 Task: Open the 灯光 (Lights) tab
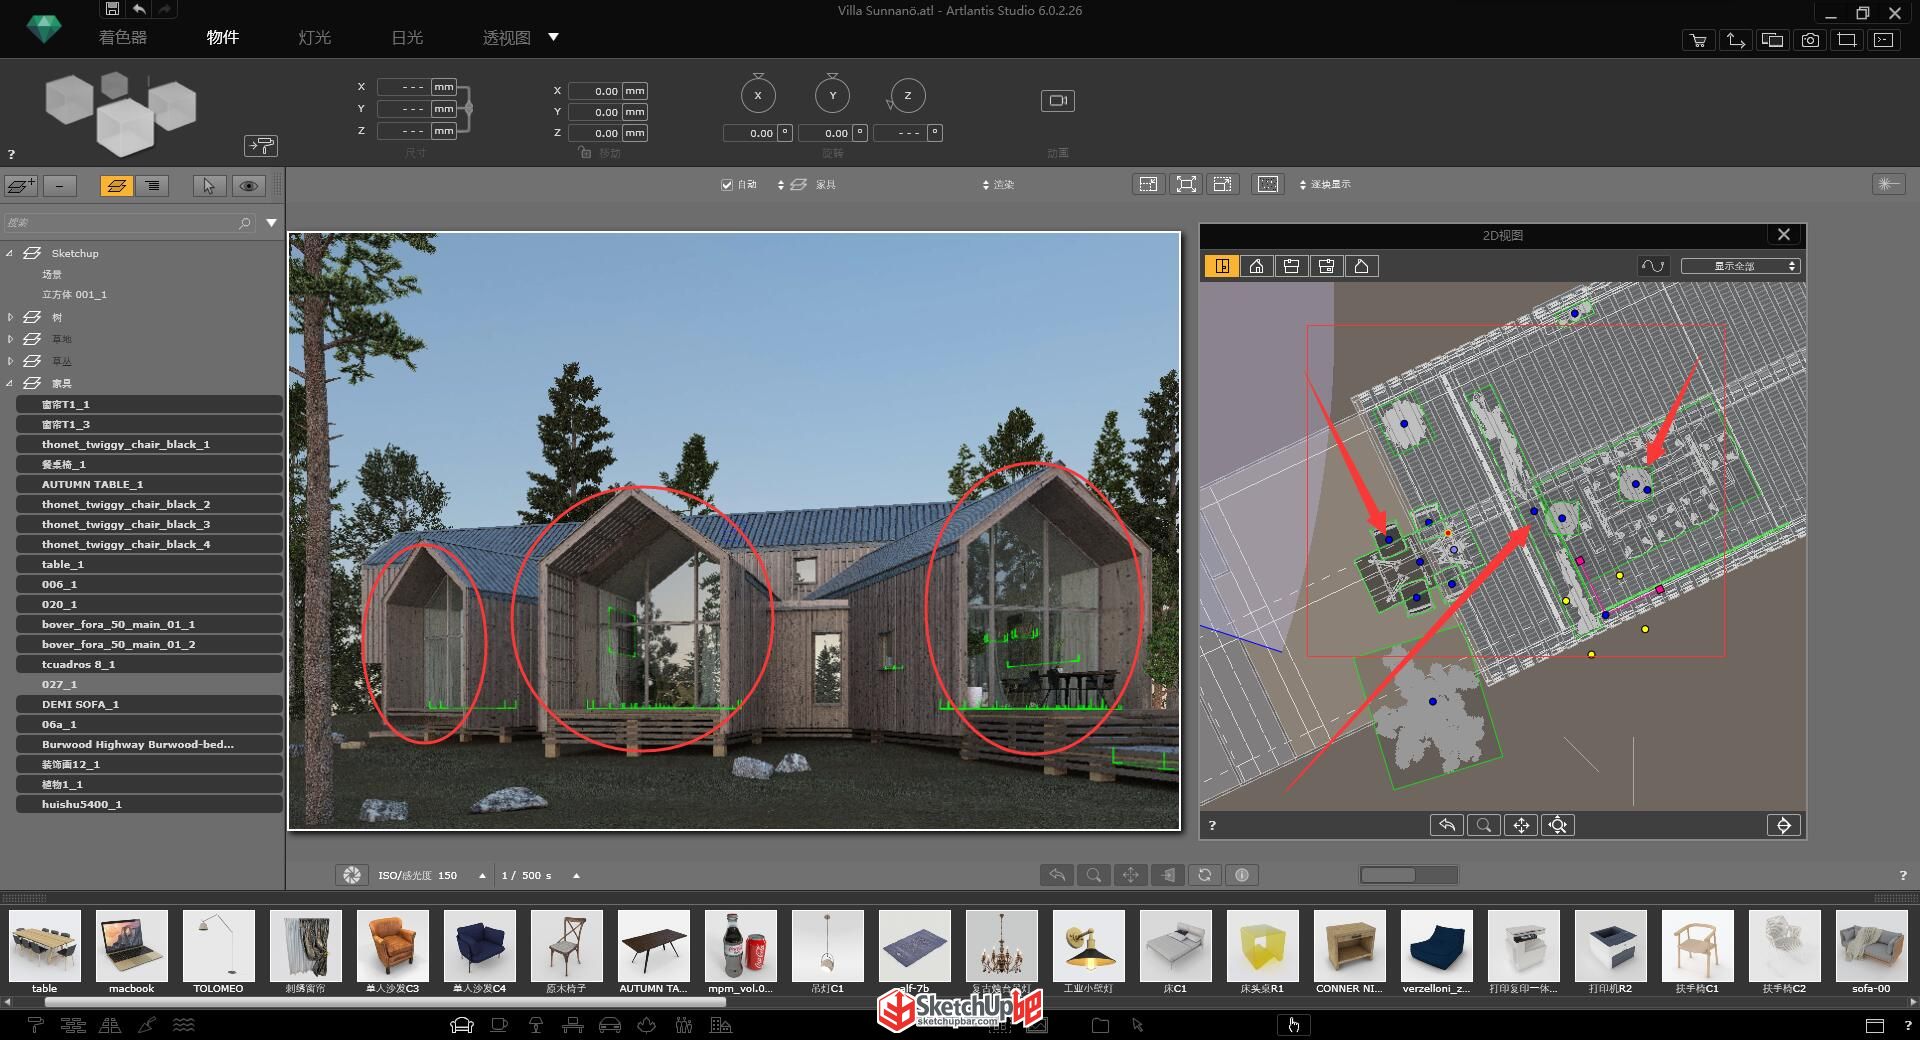[x=314, y=37]
